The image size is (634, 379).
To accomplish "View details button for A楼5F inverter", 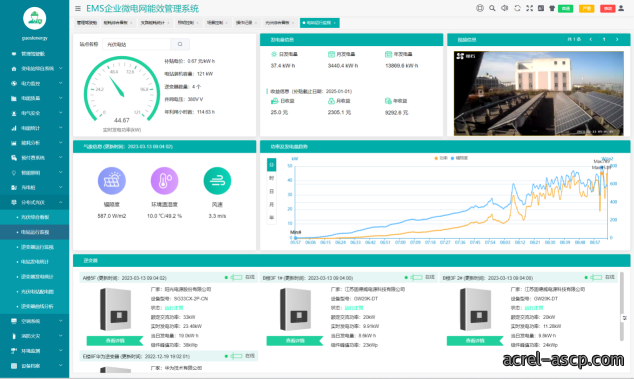I will coord(115,341).
